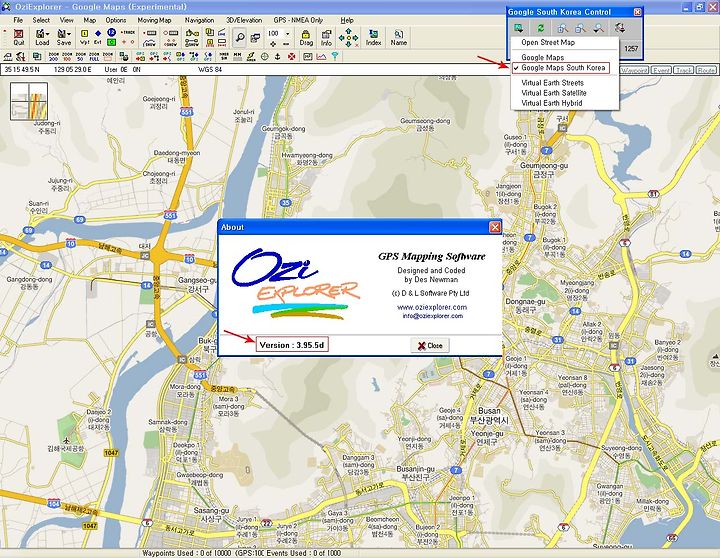Click the crosshair target toolbar icon
This screenshot has height=558, width=720.
click(x=264, y=56)
